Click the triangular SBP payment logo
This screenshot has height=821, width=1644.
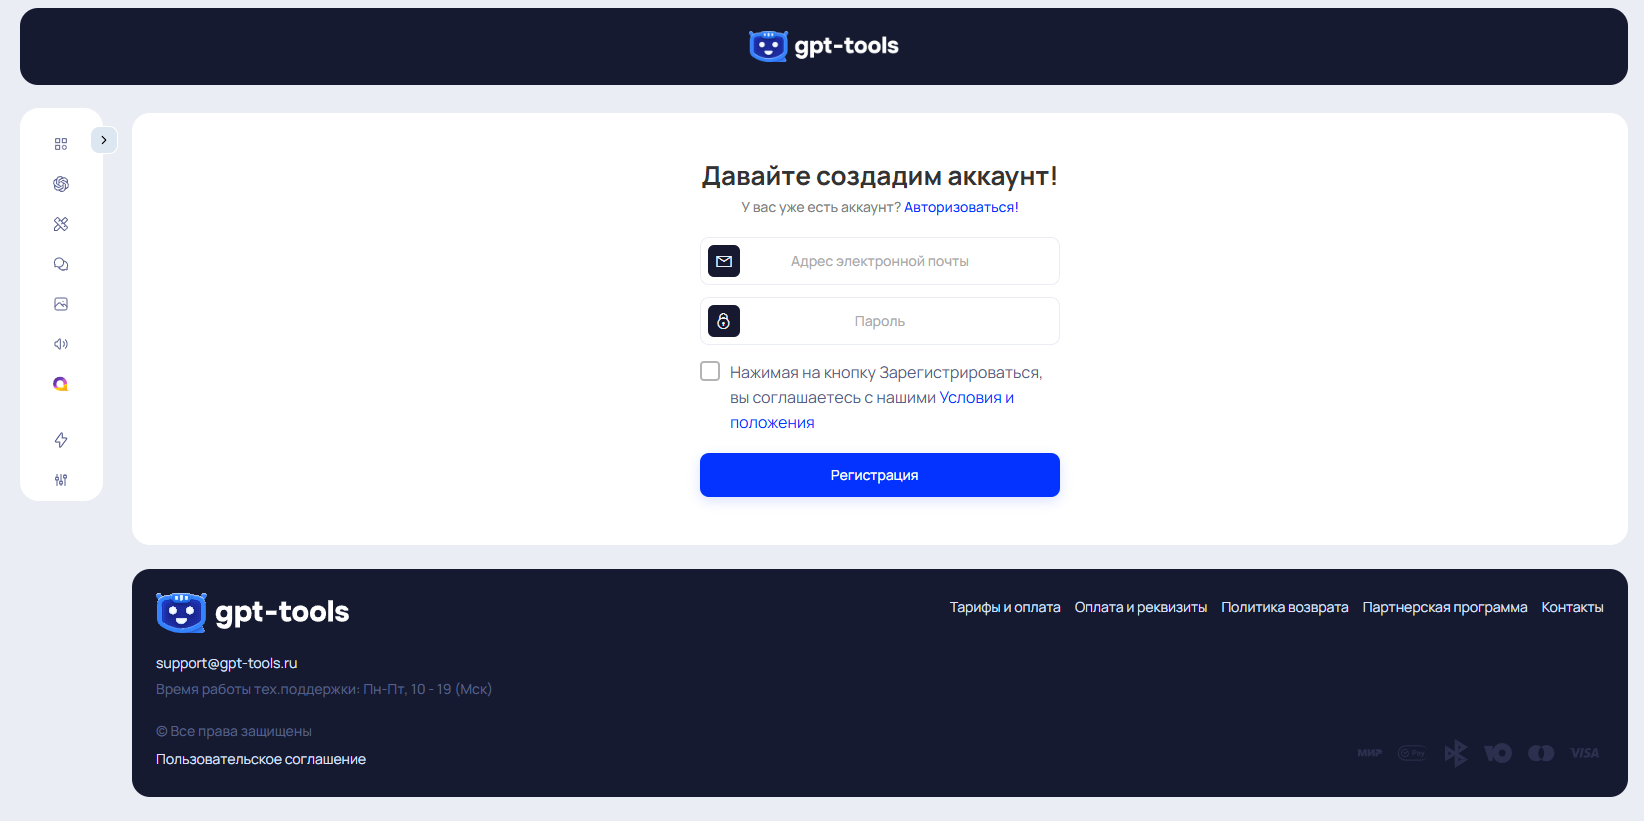point(1456,753)
